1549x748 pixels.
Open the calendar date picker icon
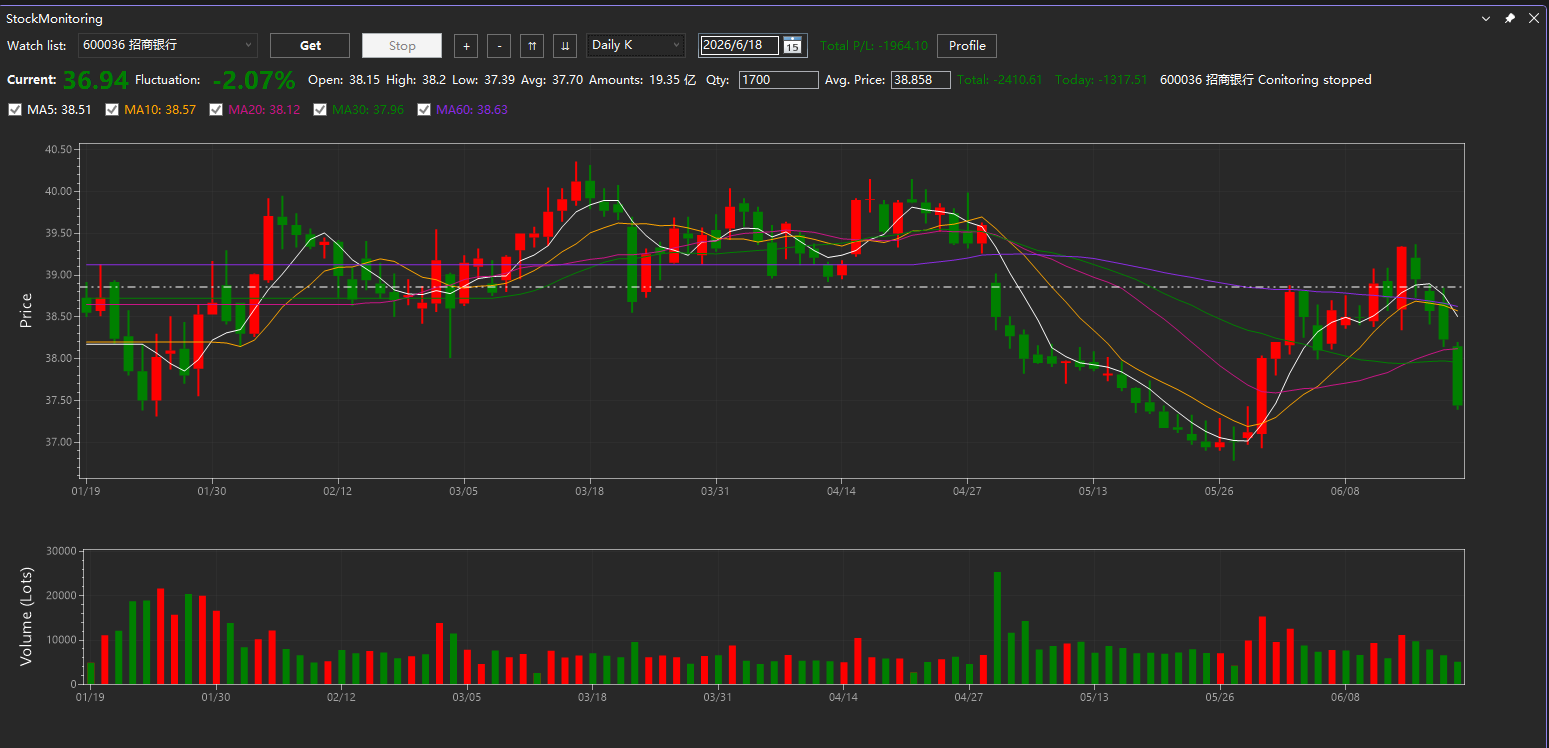792,45
